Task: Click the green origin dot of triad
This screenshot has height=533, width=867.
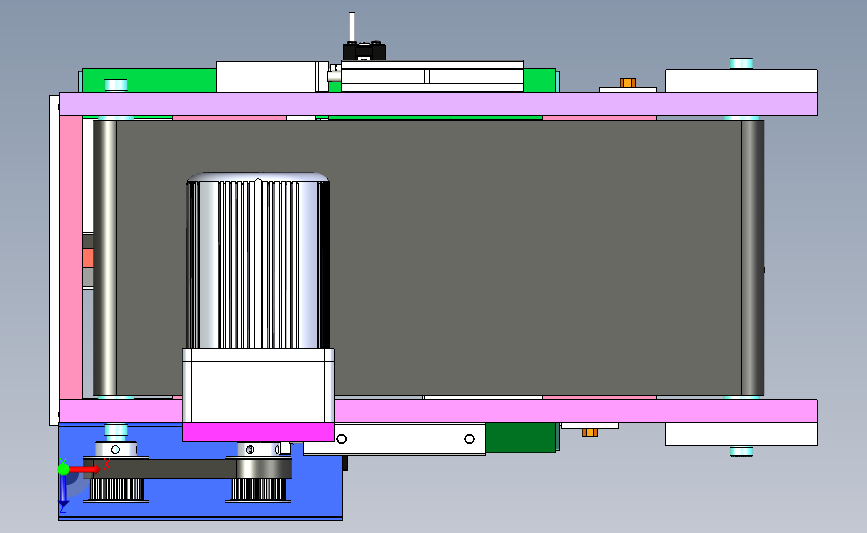Action: click(64, 469)
